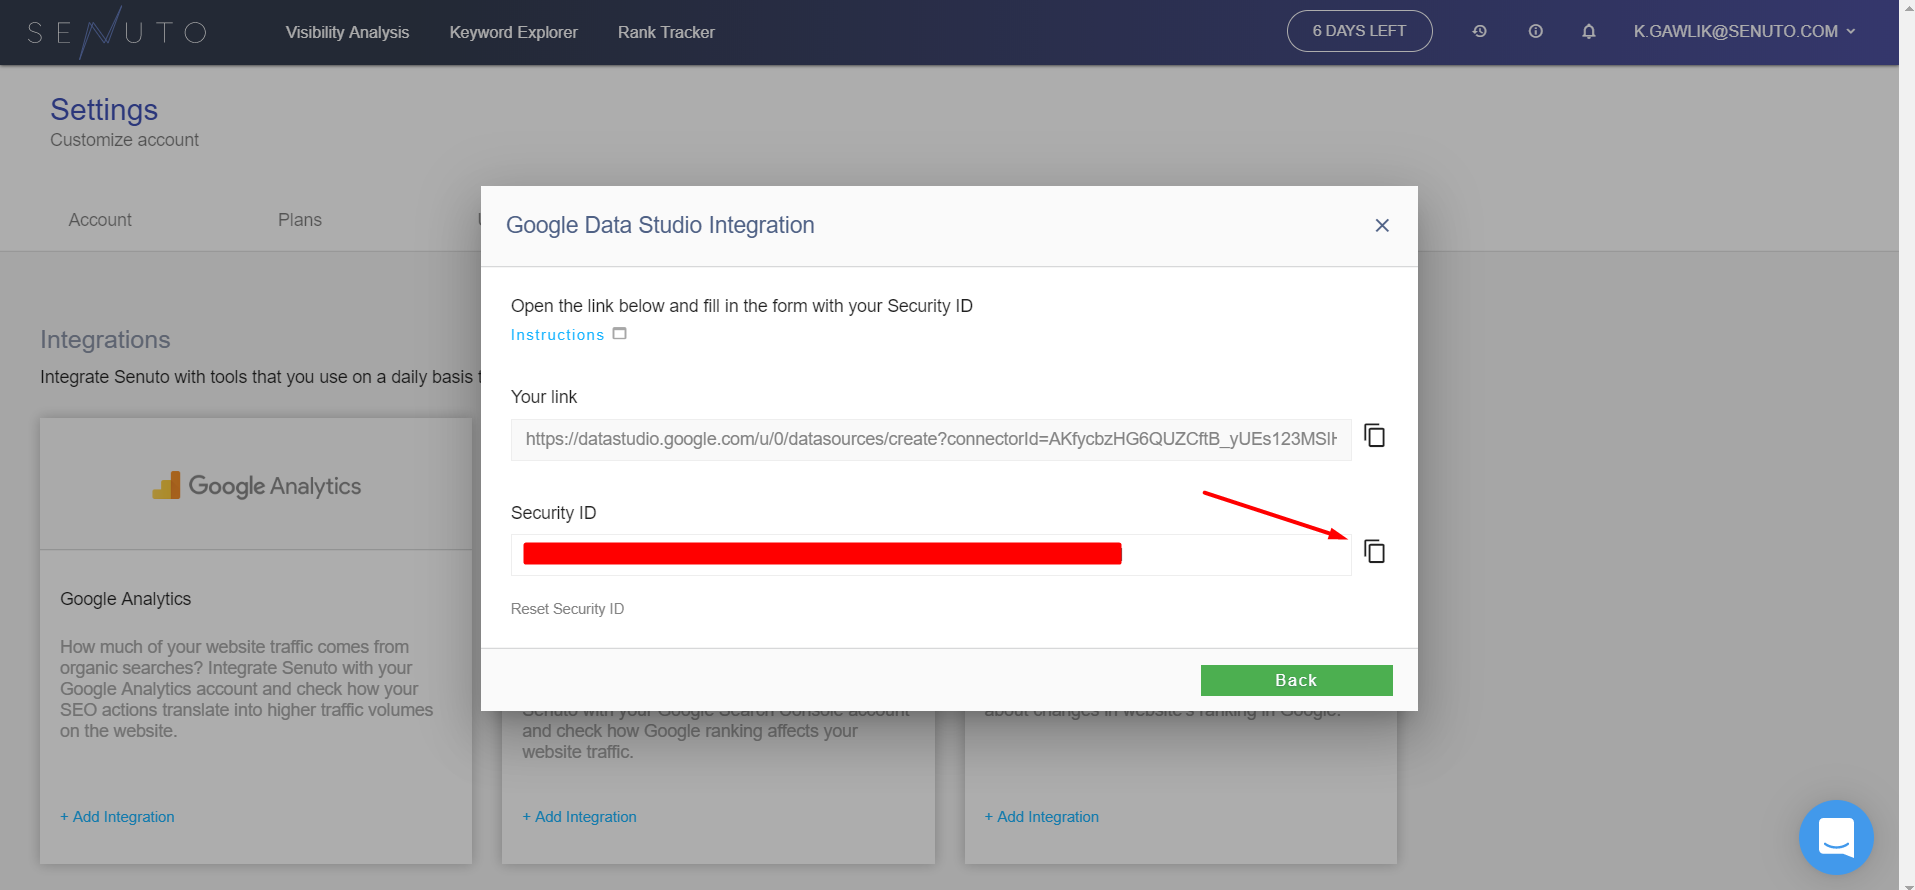Open the history clock icon
Viewport: 1915px width, 890px height.
[1480, 32]
